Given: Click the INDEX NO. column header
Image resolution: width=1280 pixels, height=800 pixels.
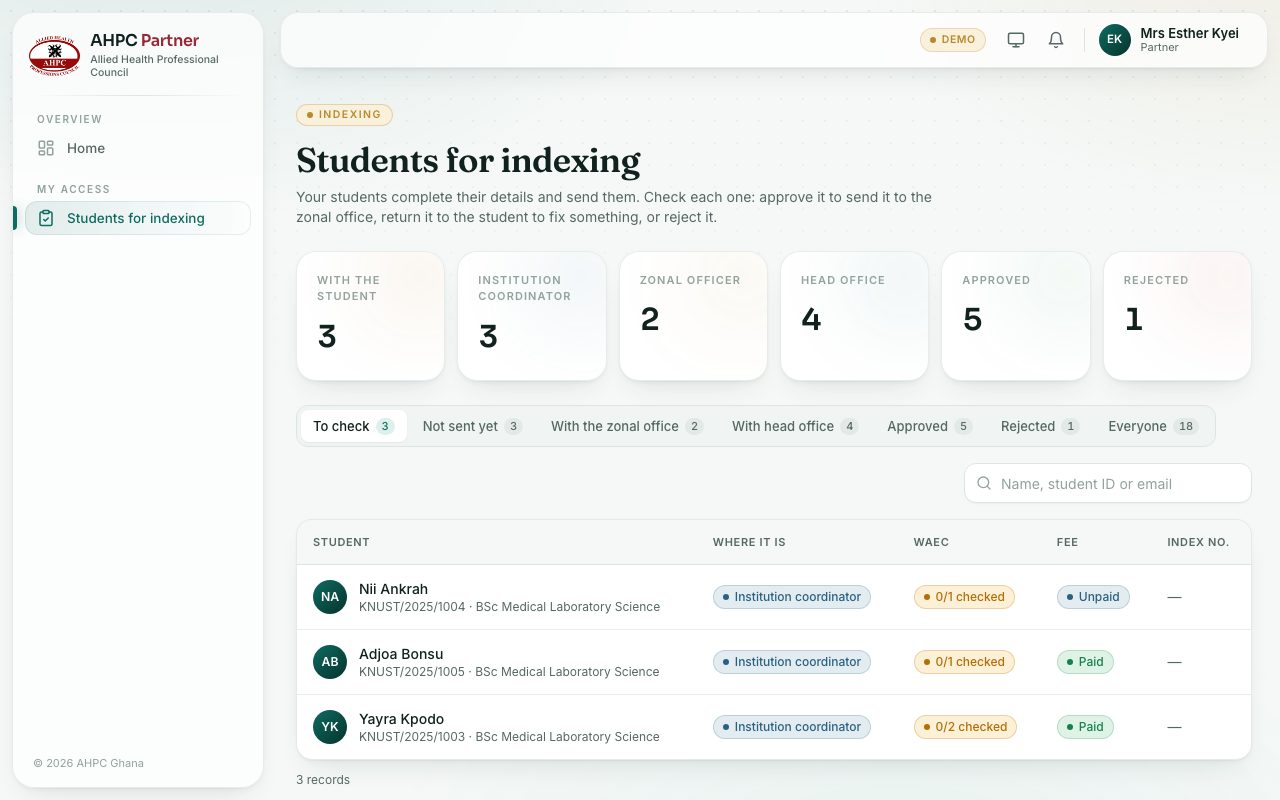Looking at the screenshot, I should (1198, 542).
